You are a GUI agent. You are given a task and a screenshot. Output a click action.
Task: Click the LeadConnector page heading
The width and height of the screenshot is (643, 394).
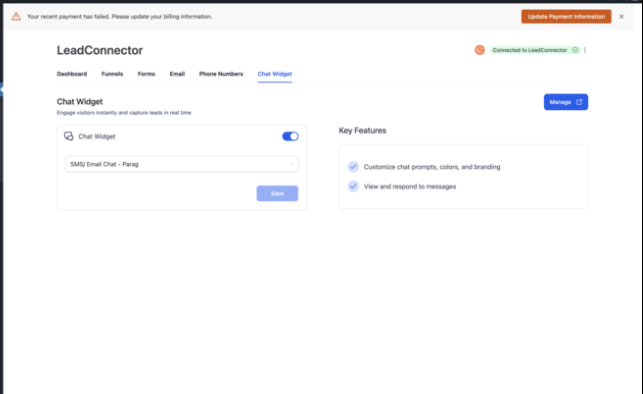pyautogui.click(x=100, y=50)
